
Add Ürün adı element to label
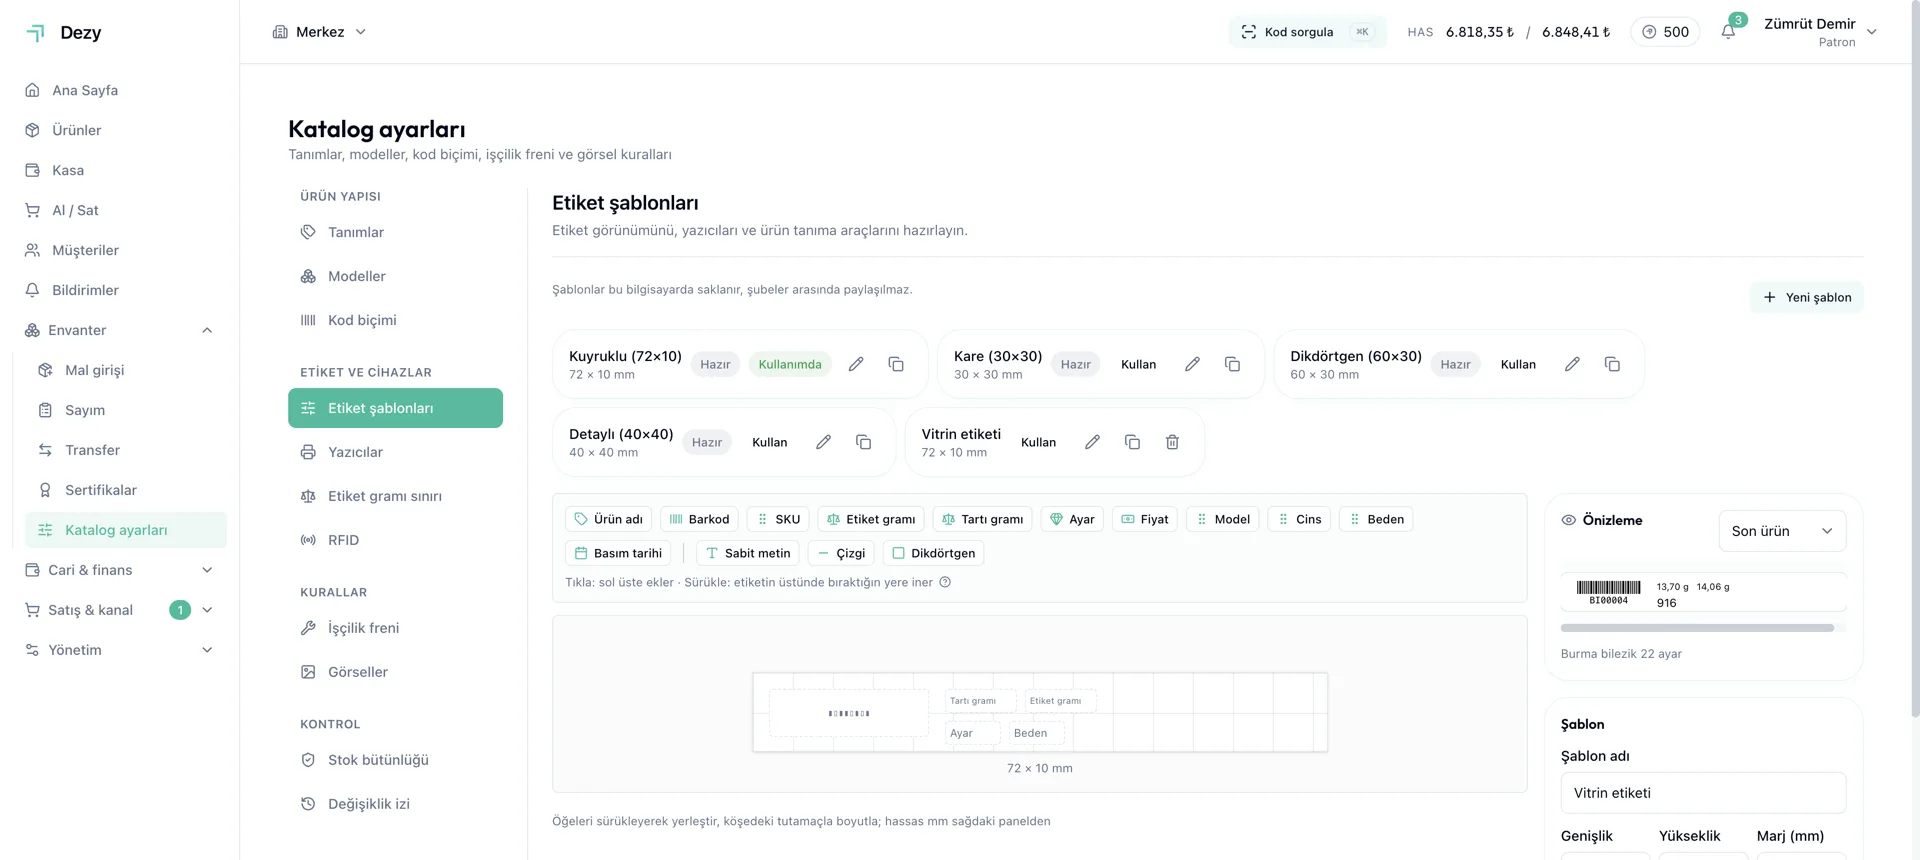click(609, 519)
